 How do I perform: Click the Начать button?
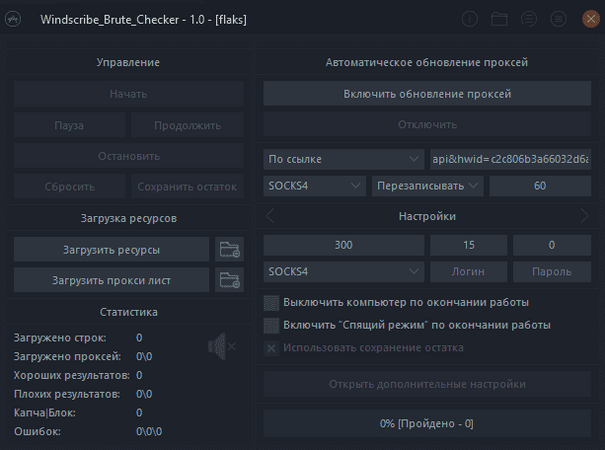point(128,94)
